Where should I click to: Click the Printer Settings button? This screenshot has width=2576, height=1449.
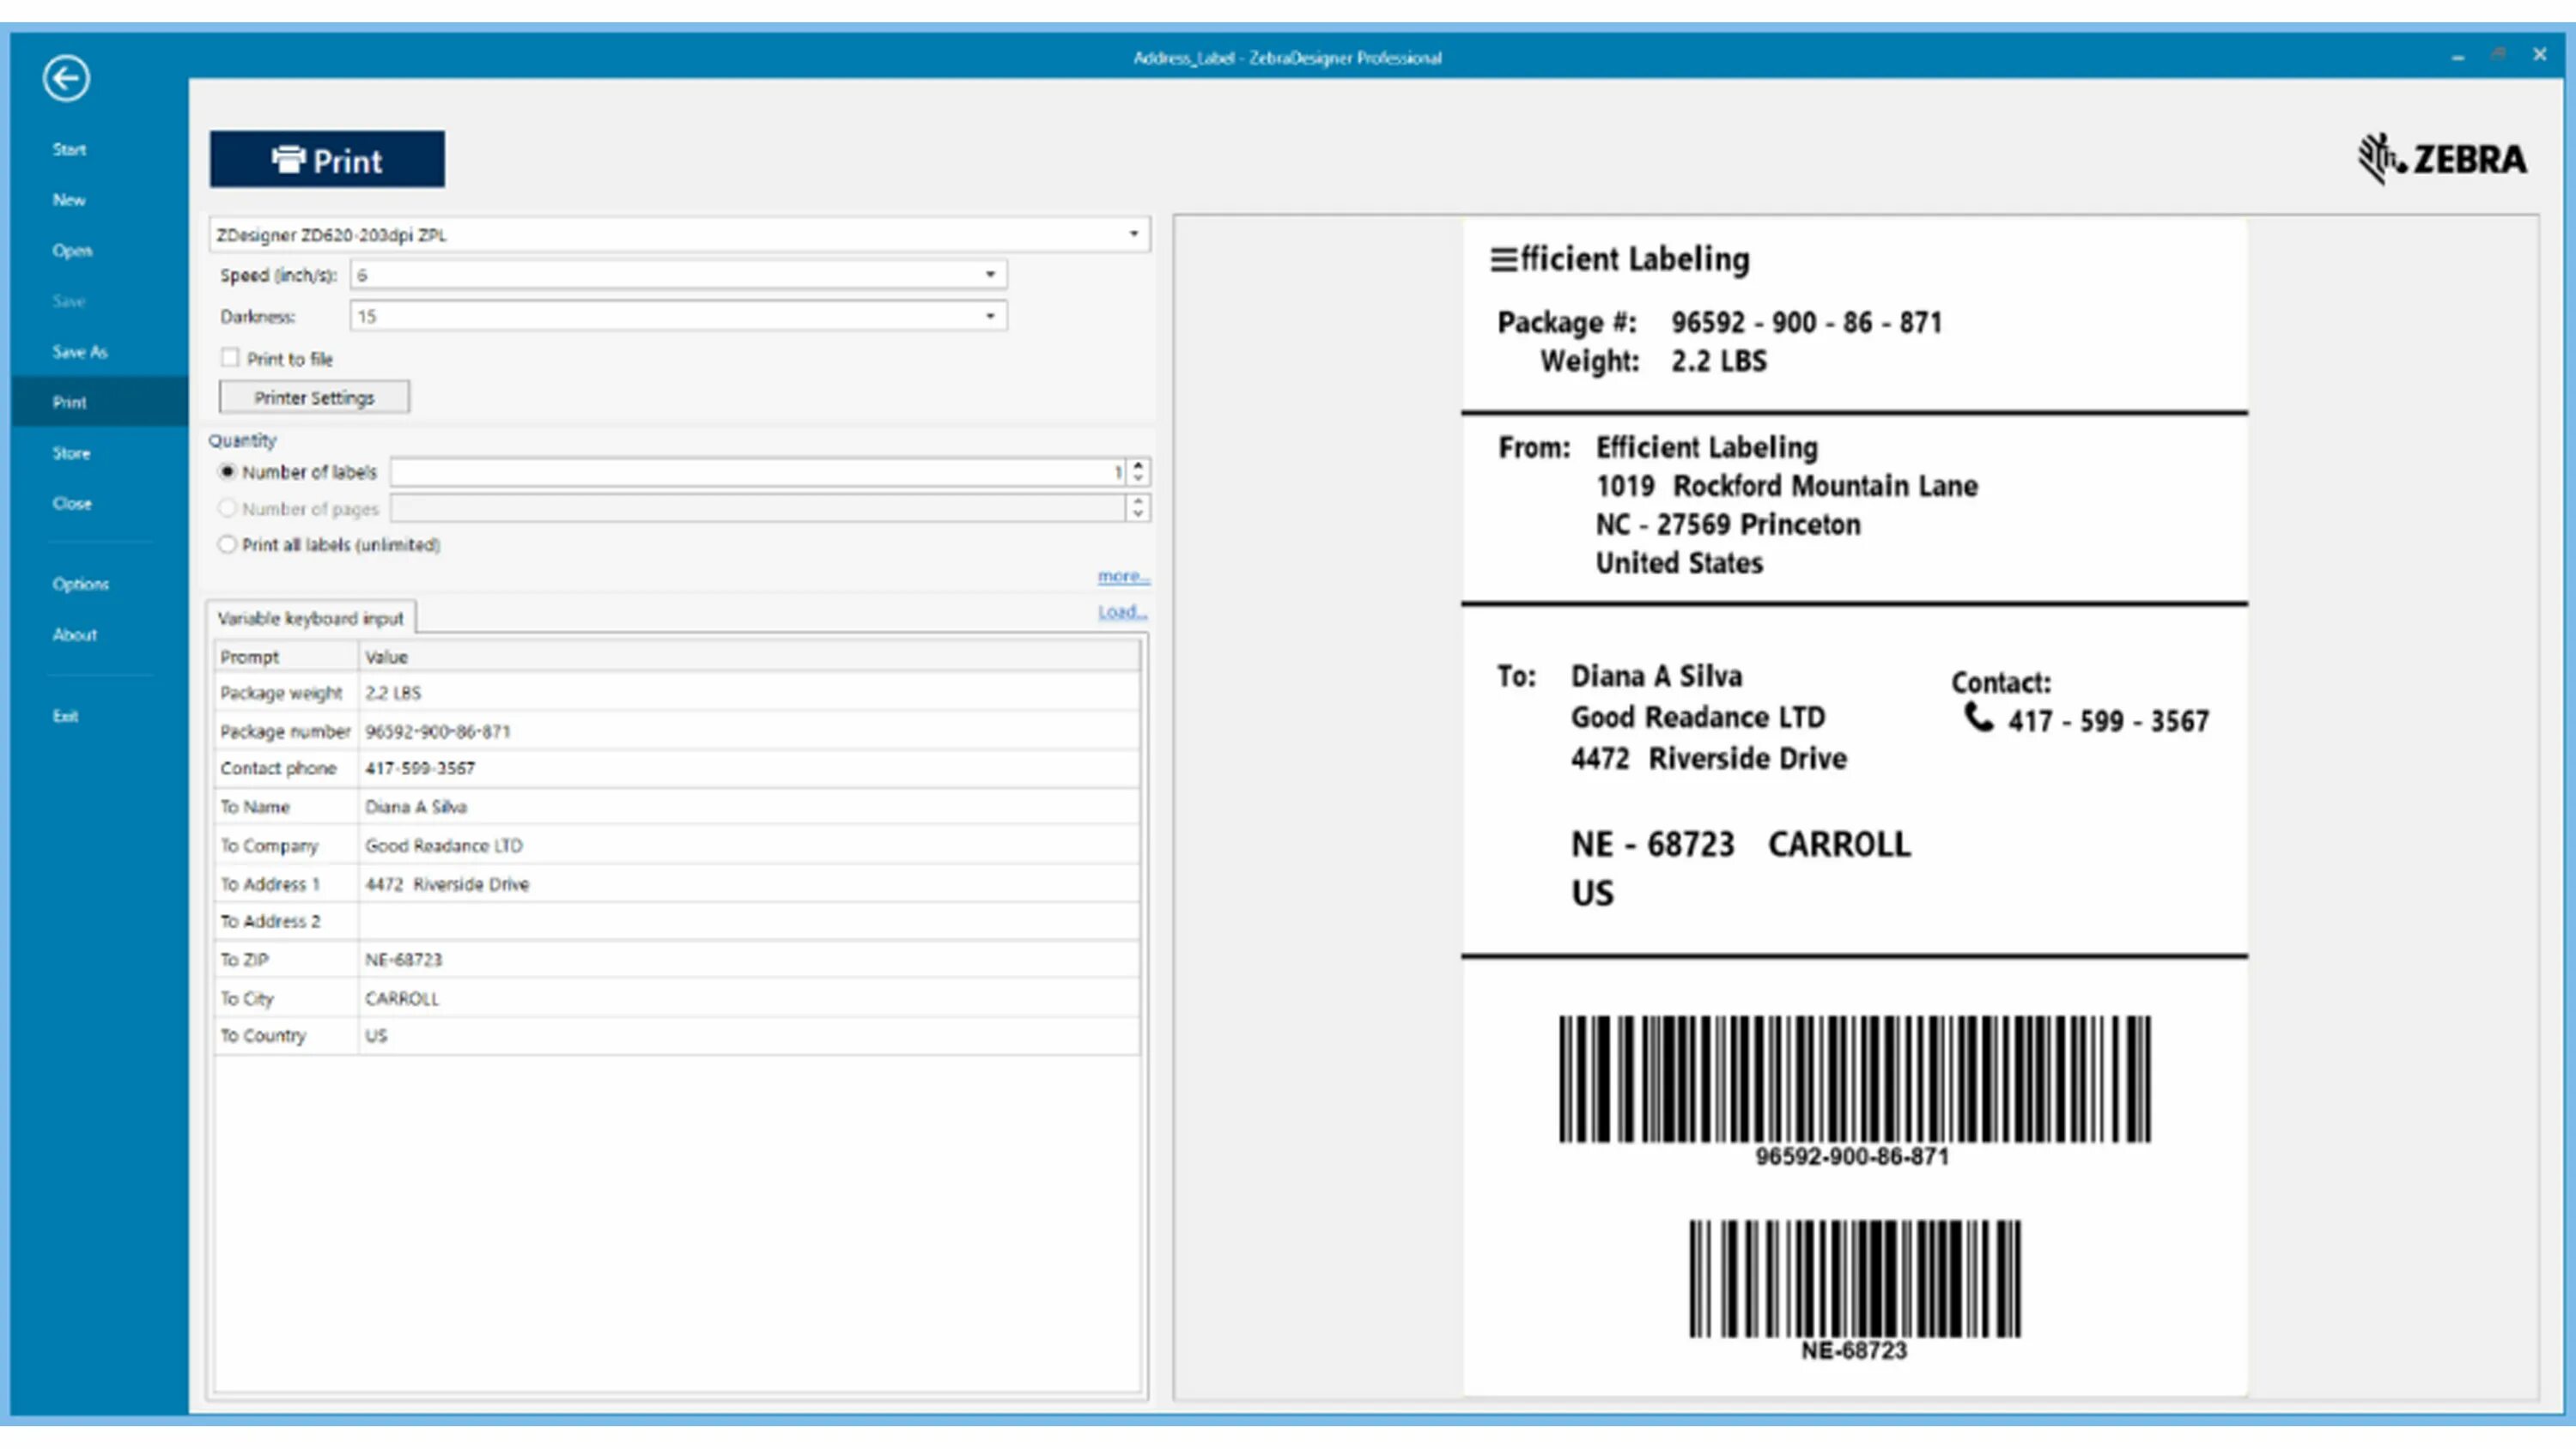(x=314, y=398)
